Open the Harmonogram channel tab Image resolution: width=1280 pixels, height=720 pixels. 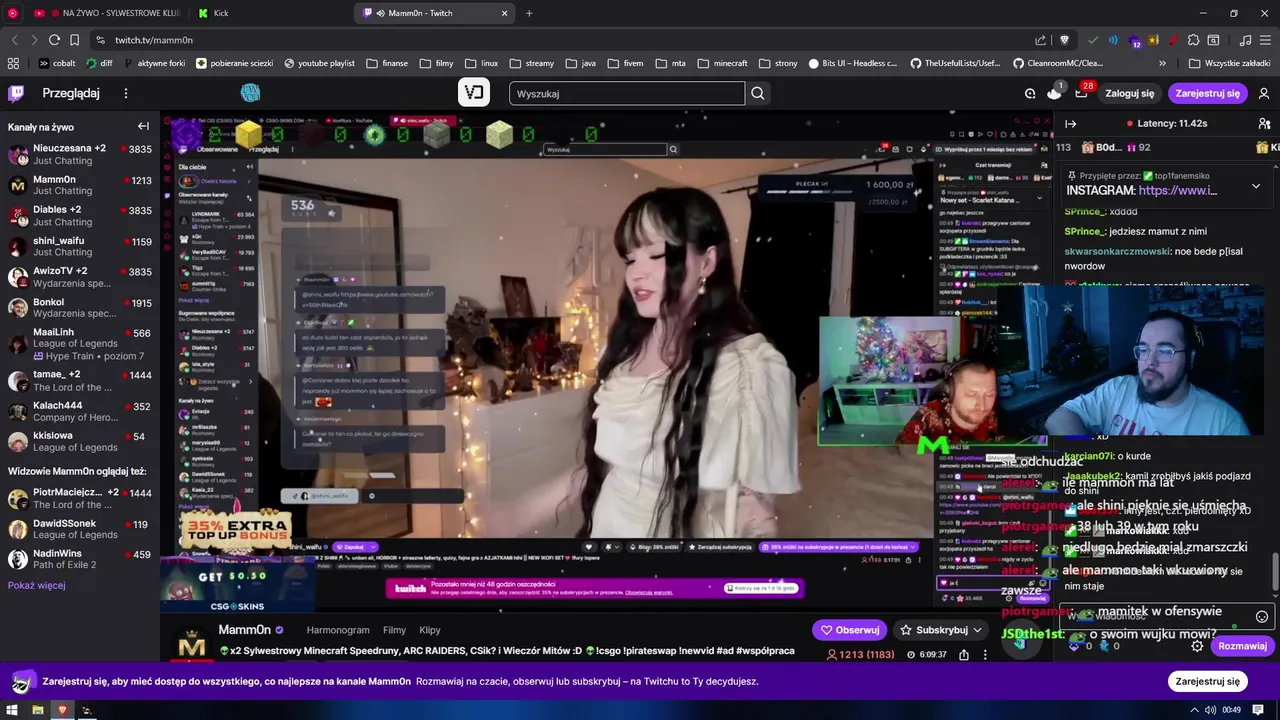338,630
